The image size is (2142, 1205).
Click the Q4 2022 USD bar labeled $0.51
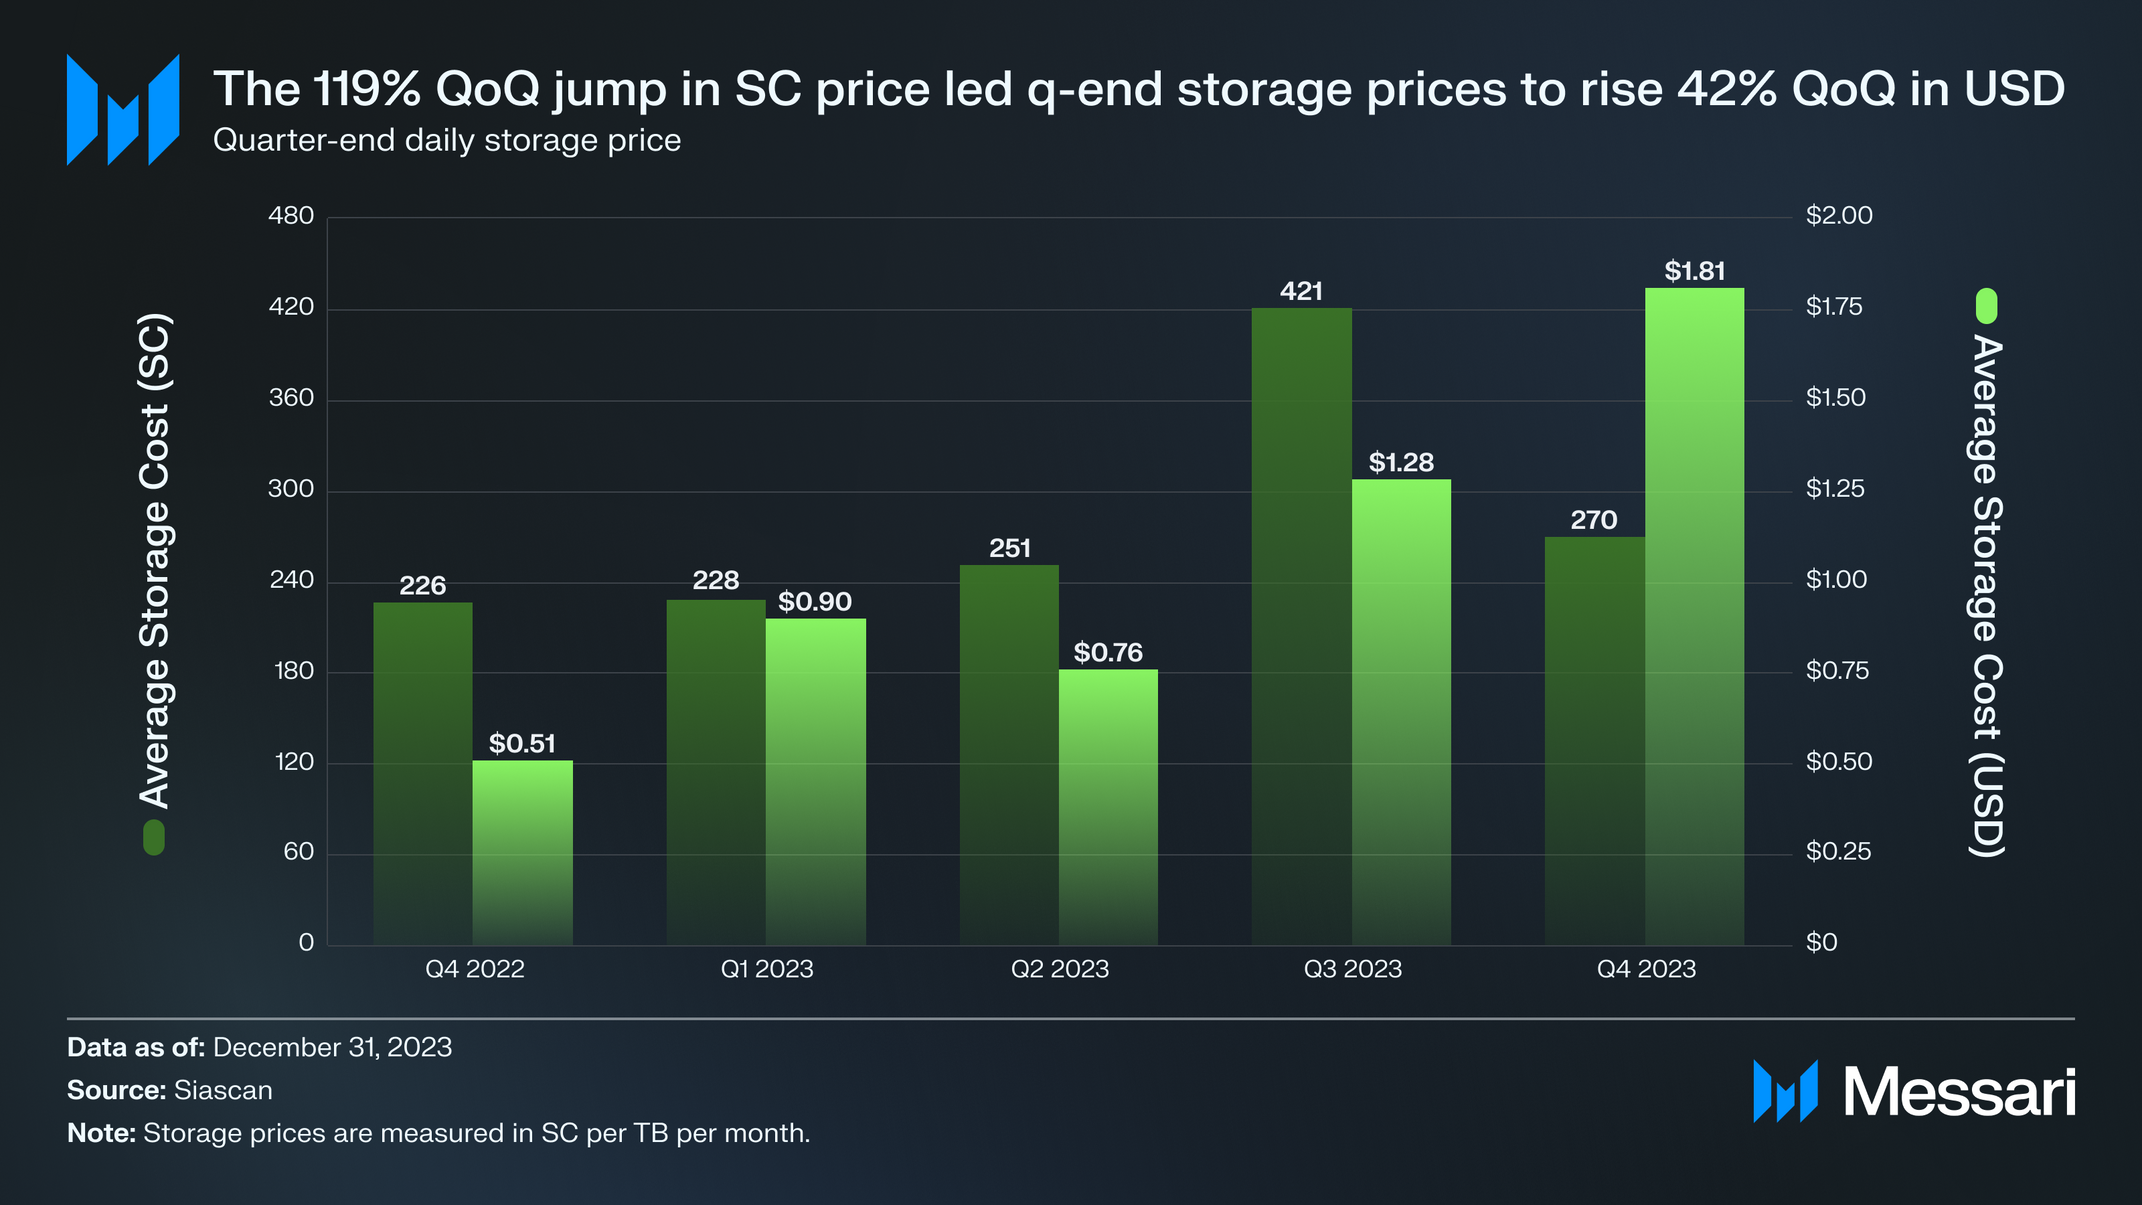pos(522,852)
